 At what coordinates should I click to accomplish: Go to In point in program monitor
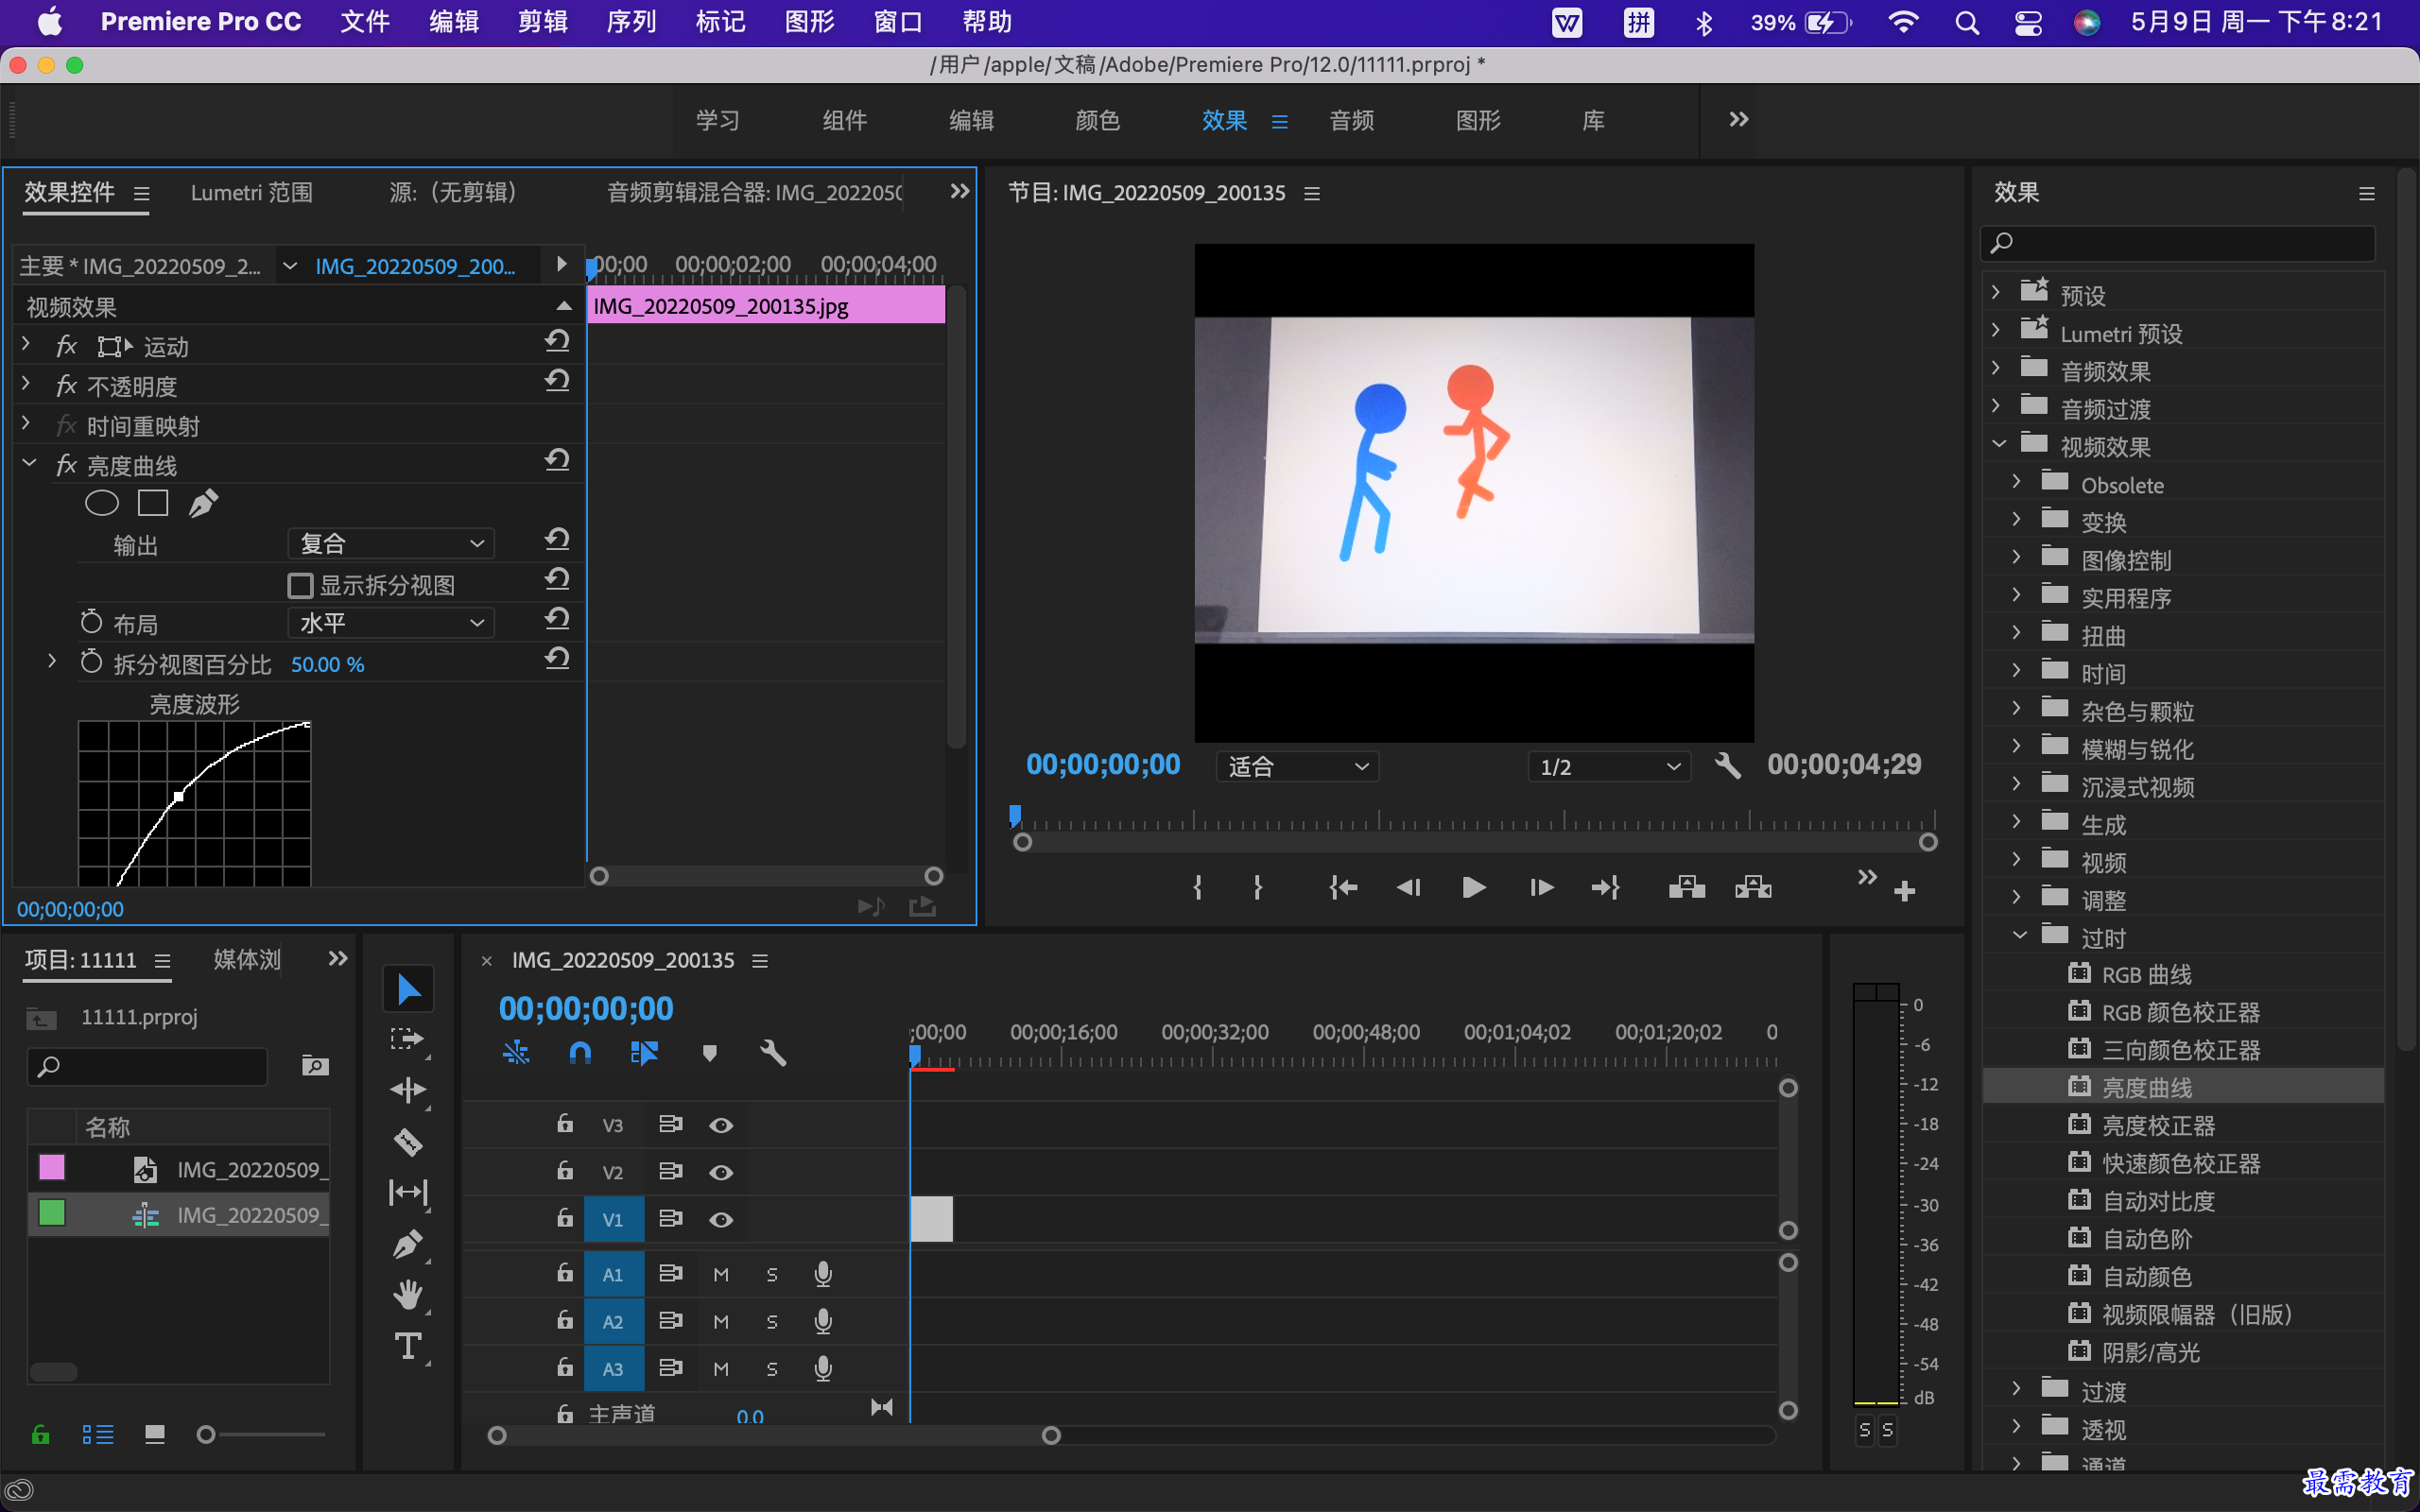click(1343, 887)
